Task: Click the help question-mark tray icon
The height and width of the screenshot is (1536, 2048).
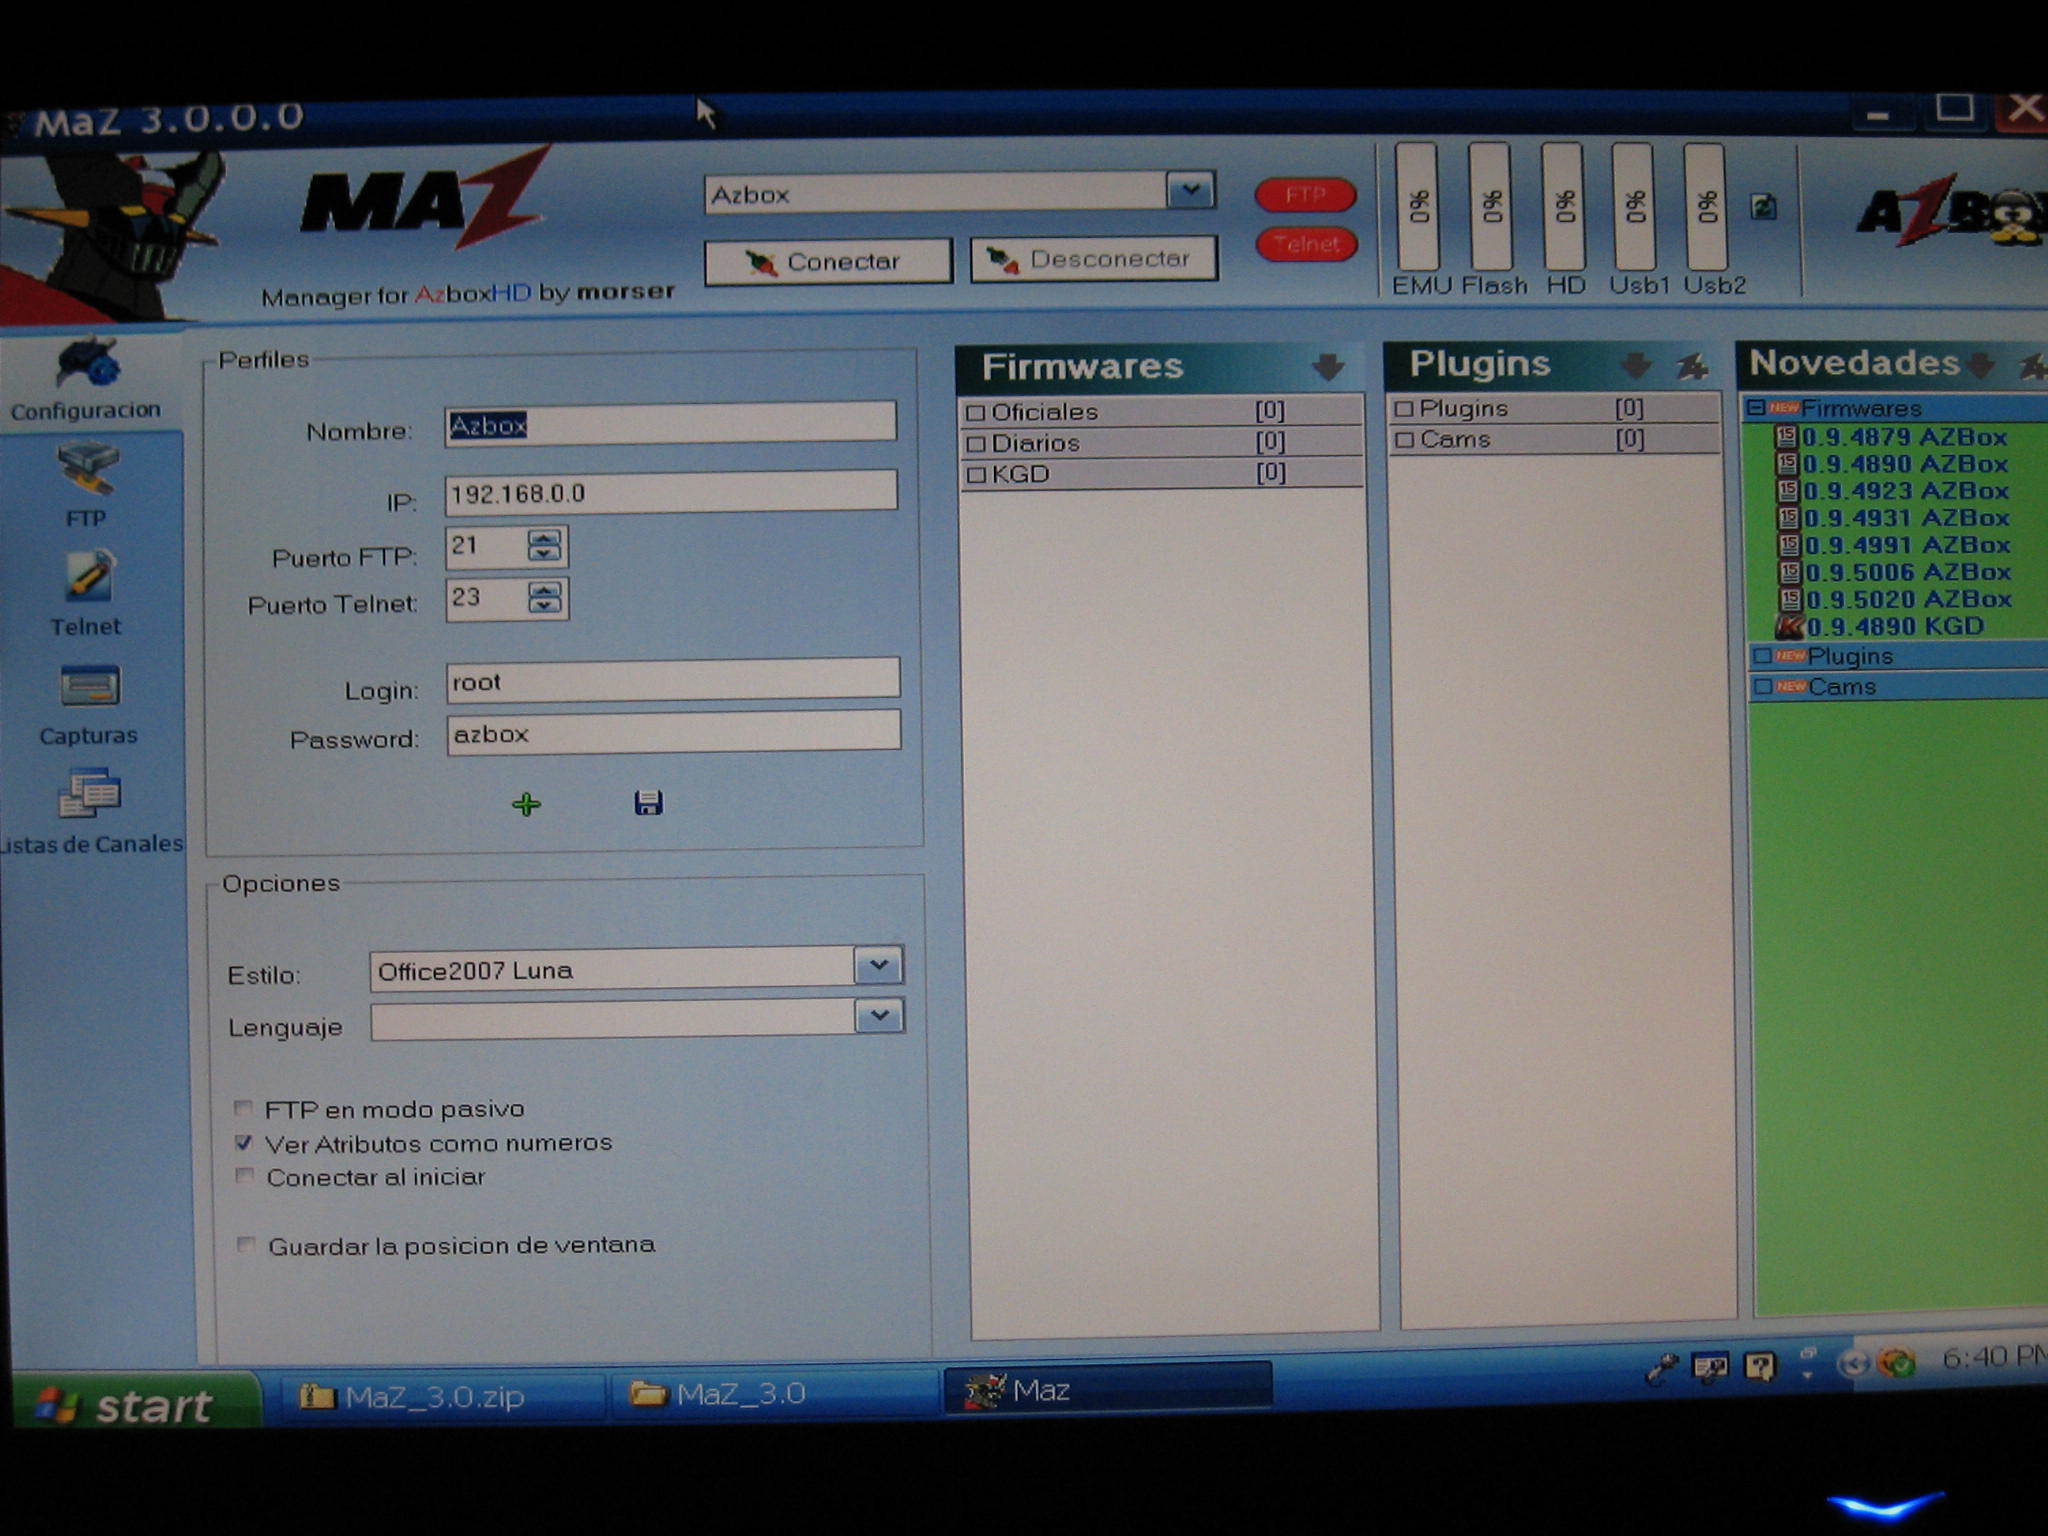Action: pyautogui.click(x=1759, y=1365)
